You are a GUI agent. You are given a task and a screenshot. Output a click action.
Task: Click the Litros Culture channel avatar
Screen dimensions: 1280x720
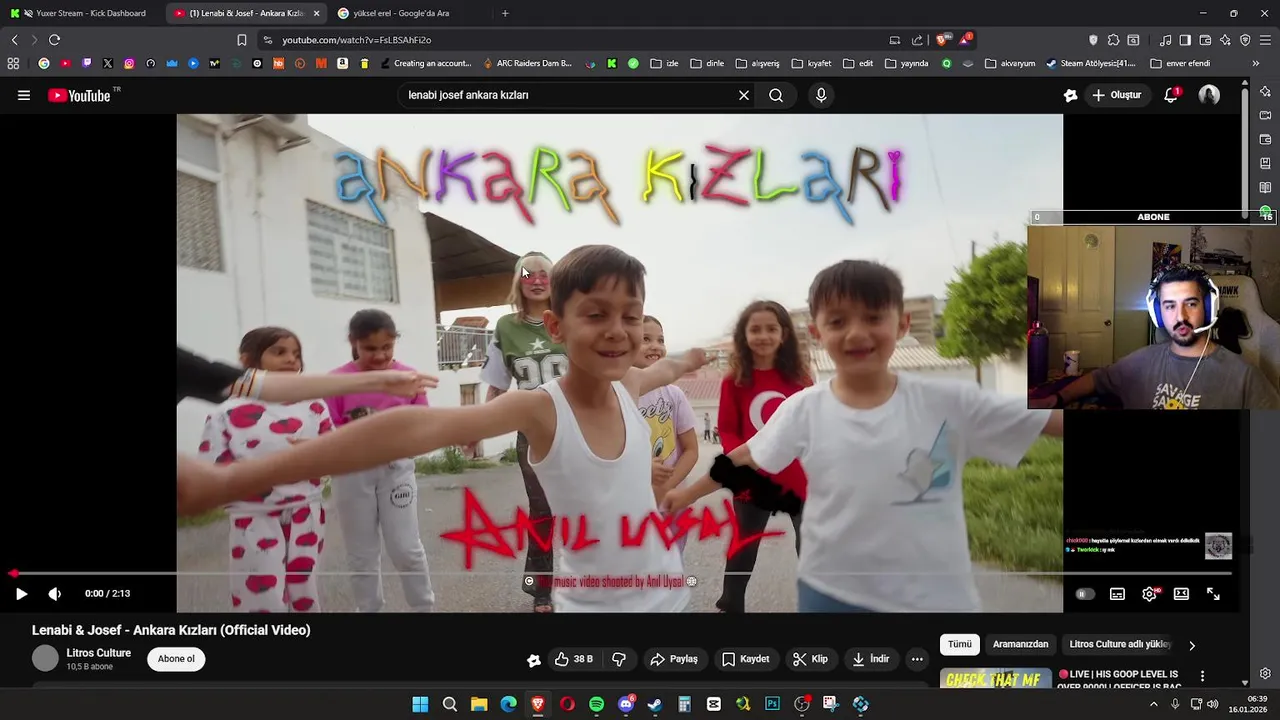[46, 658]
